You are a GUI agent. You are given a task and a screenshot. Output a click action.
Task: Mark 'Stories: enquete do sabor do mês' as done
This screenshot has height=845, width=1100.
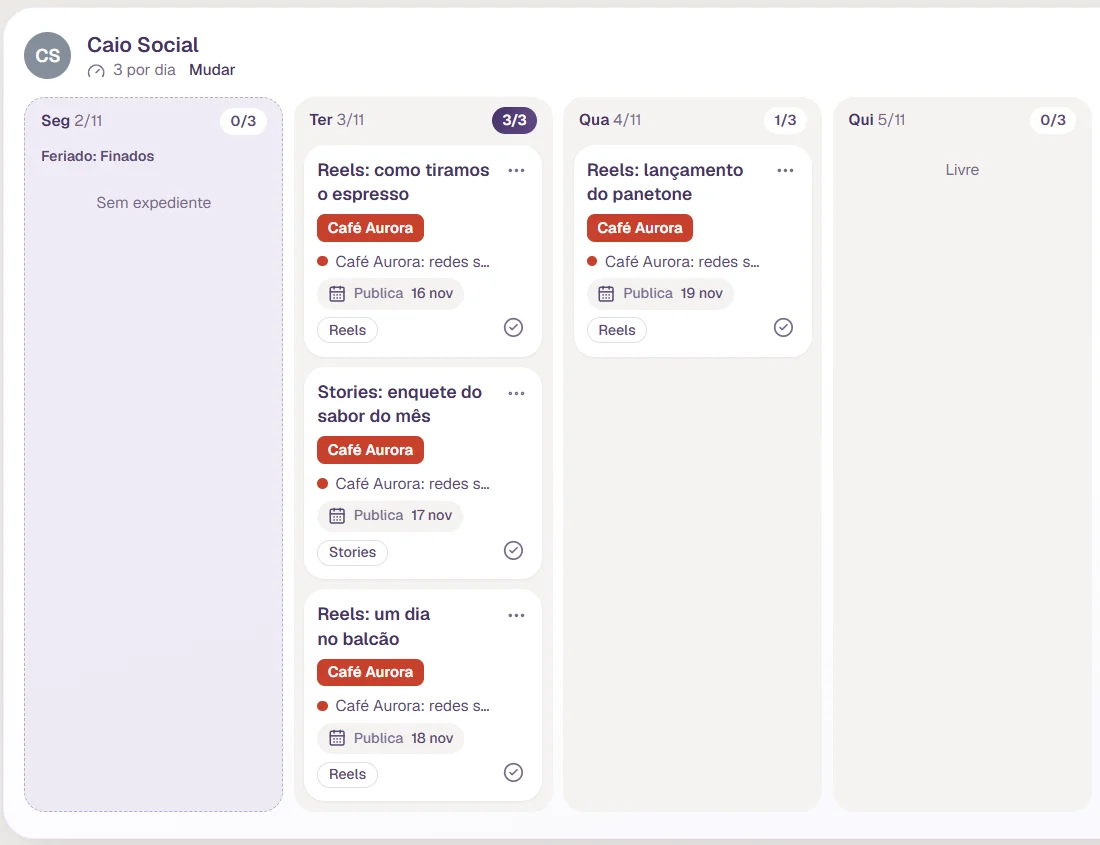pos(514,550)
